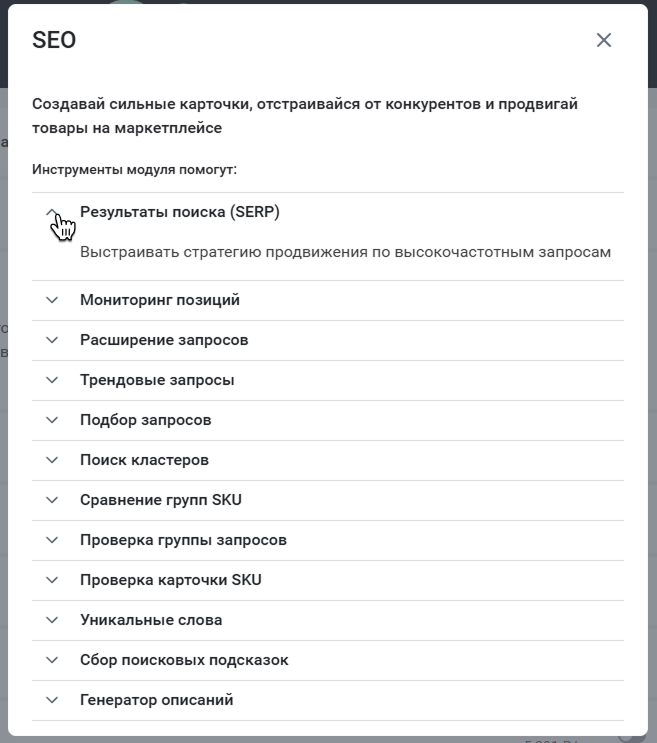Image resolution: width=657 pixels, height=743 pixels.
Task: Select the Поиск кластеров row label
Action: tap(144, 460)
